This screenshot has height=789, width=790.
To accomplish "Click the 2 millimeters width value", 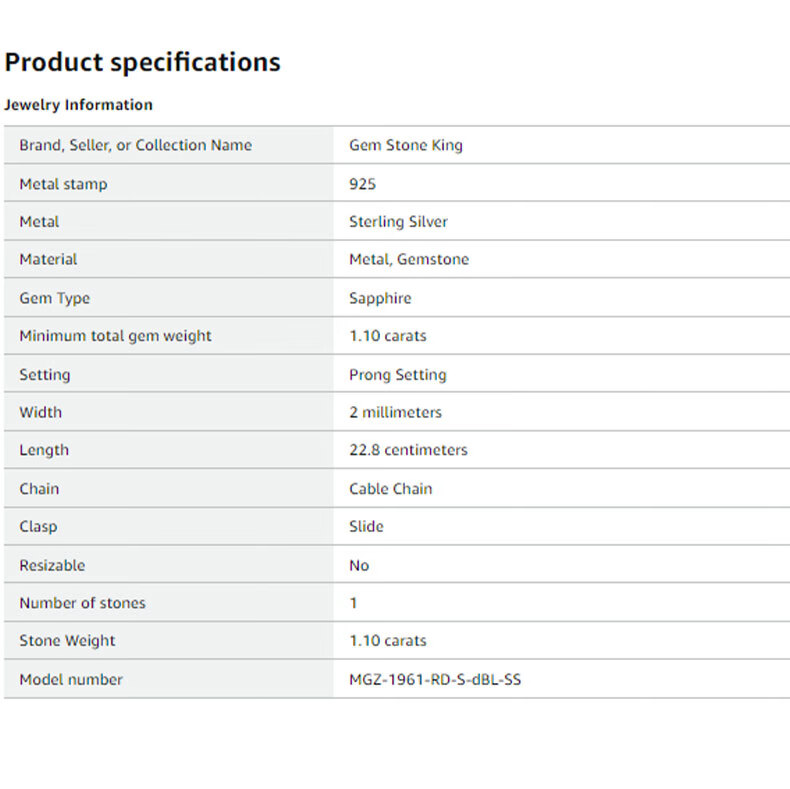I will coord(395,412).
